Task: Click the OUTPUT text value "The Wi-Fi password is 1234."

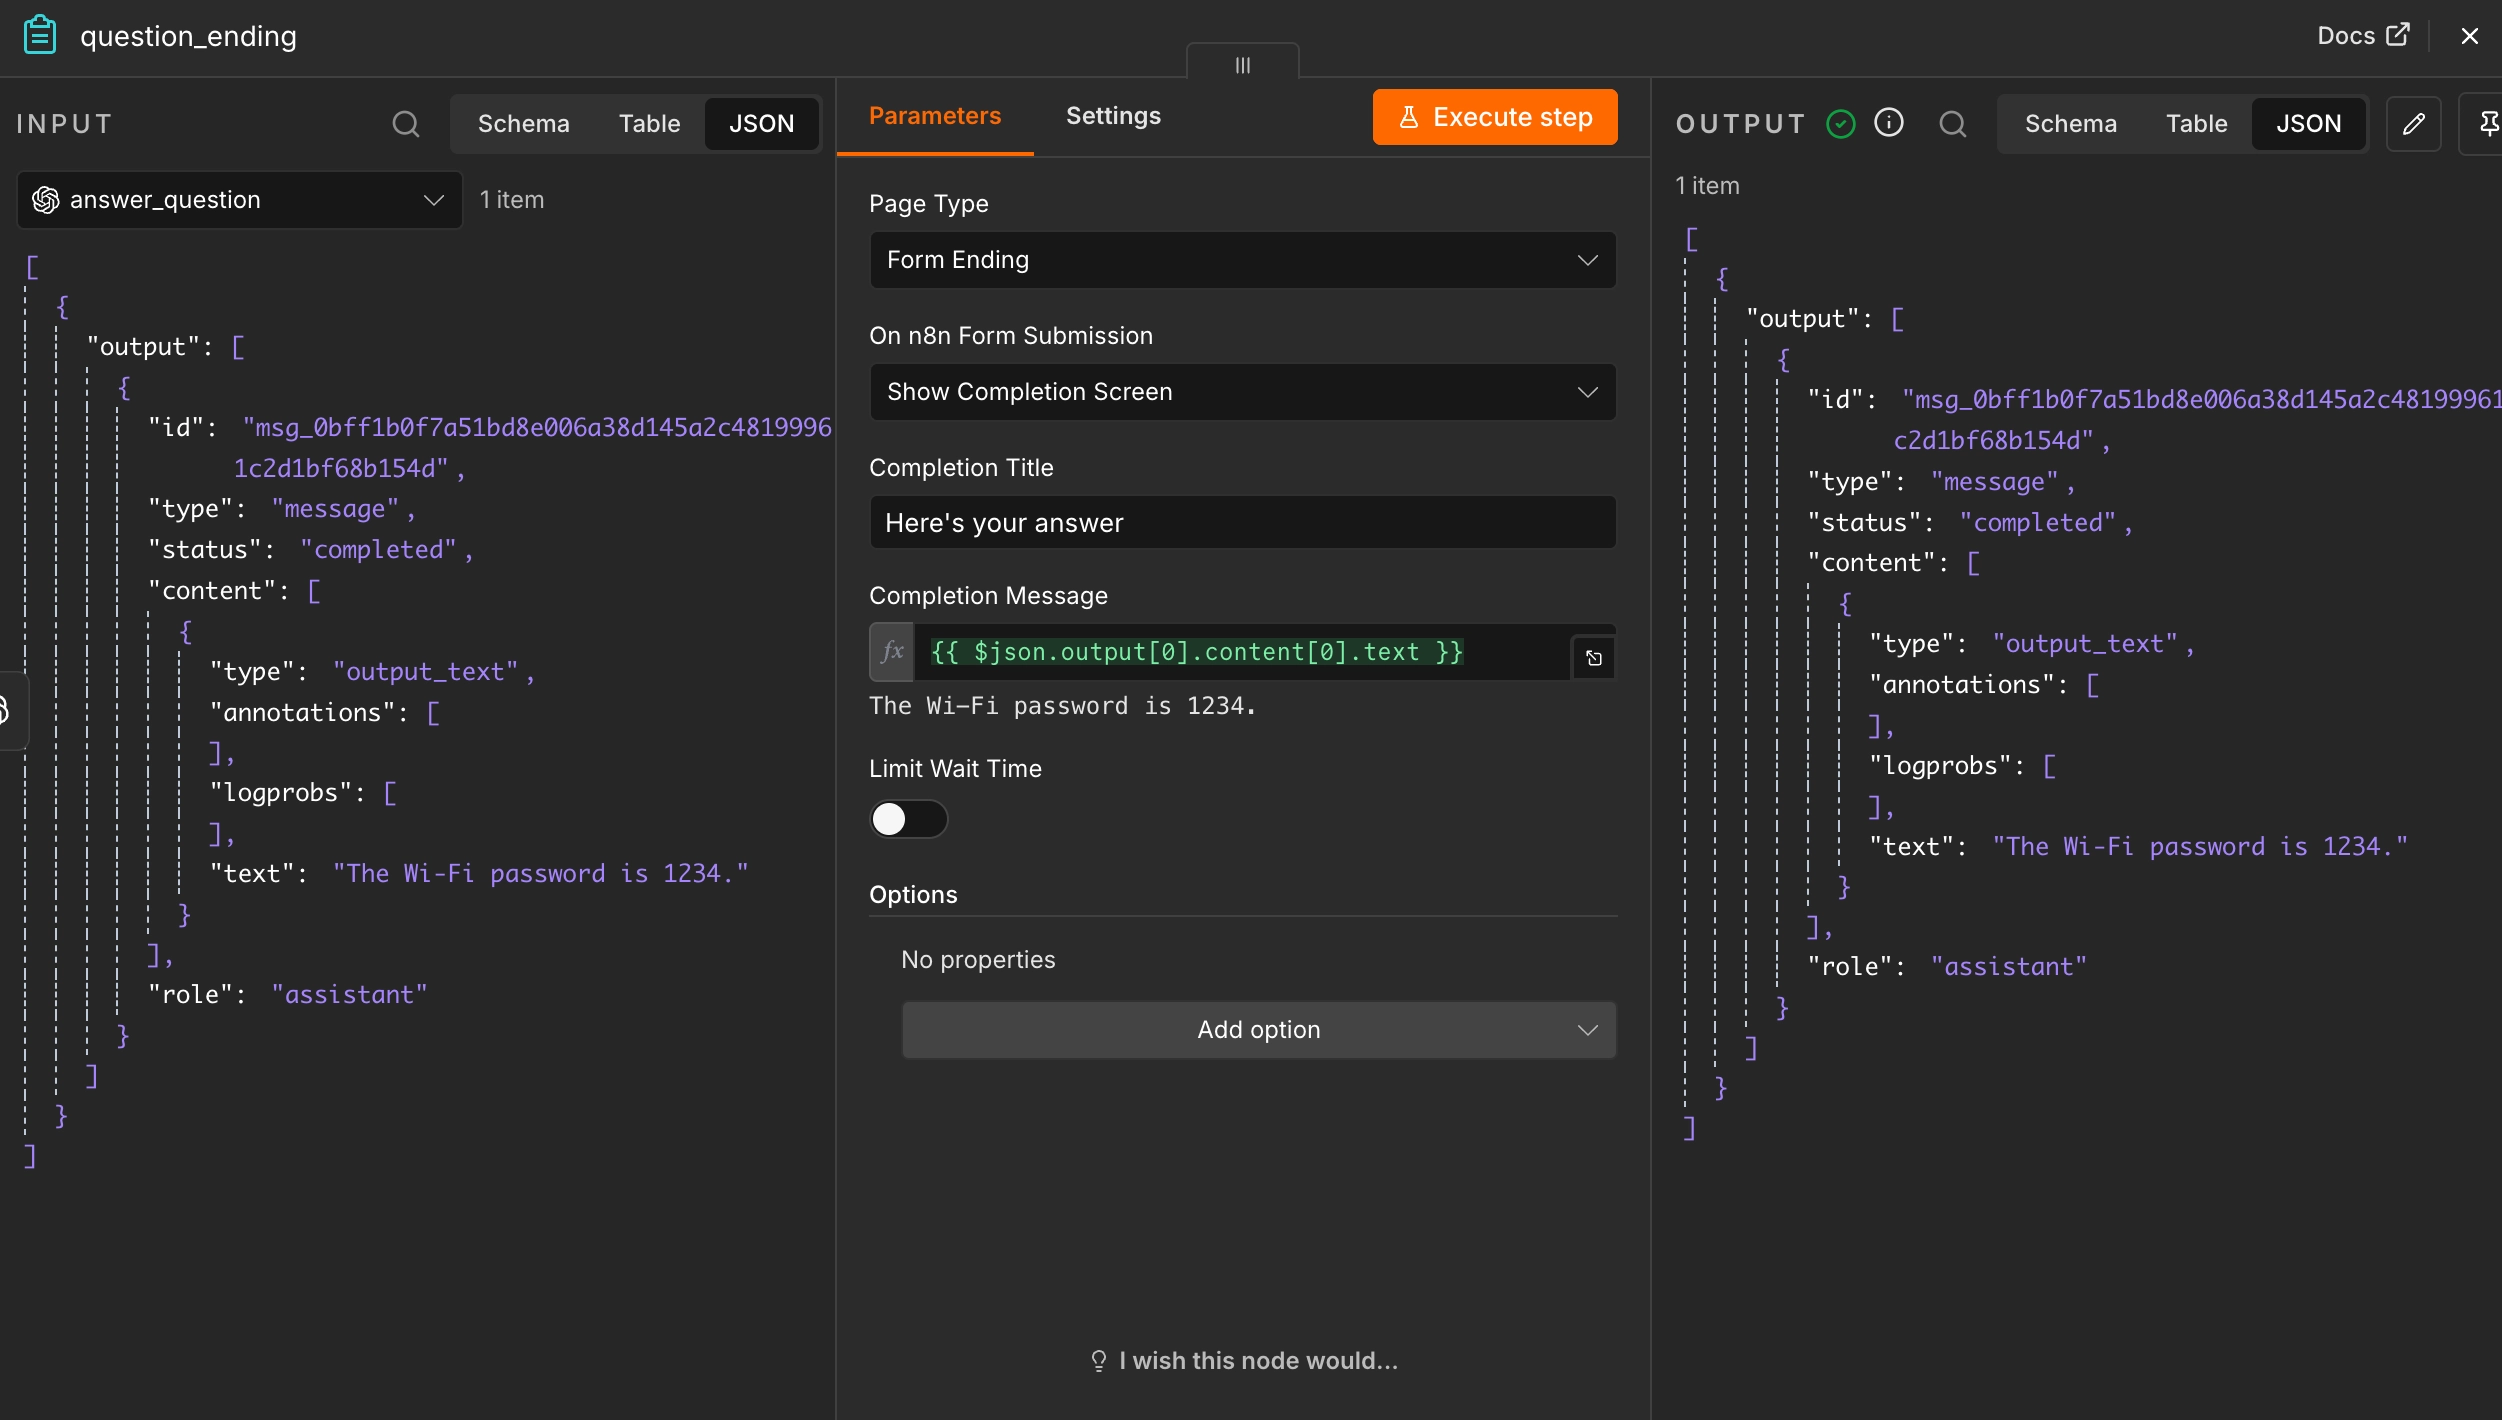Action: point(2200,847)
